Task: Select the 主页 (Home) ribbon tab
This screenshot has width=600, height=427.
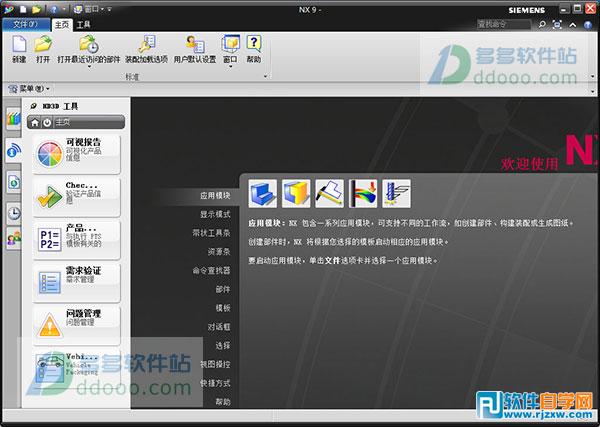Action: (62, 24)
